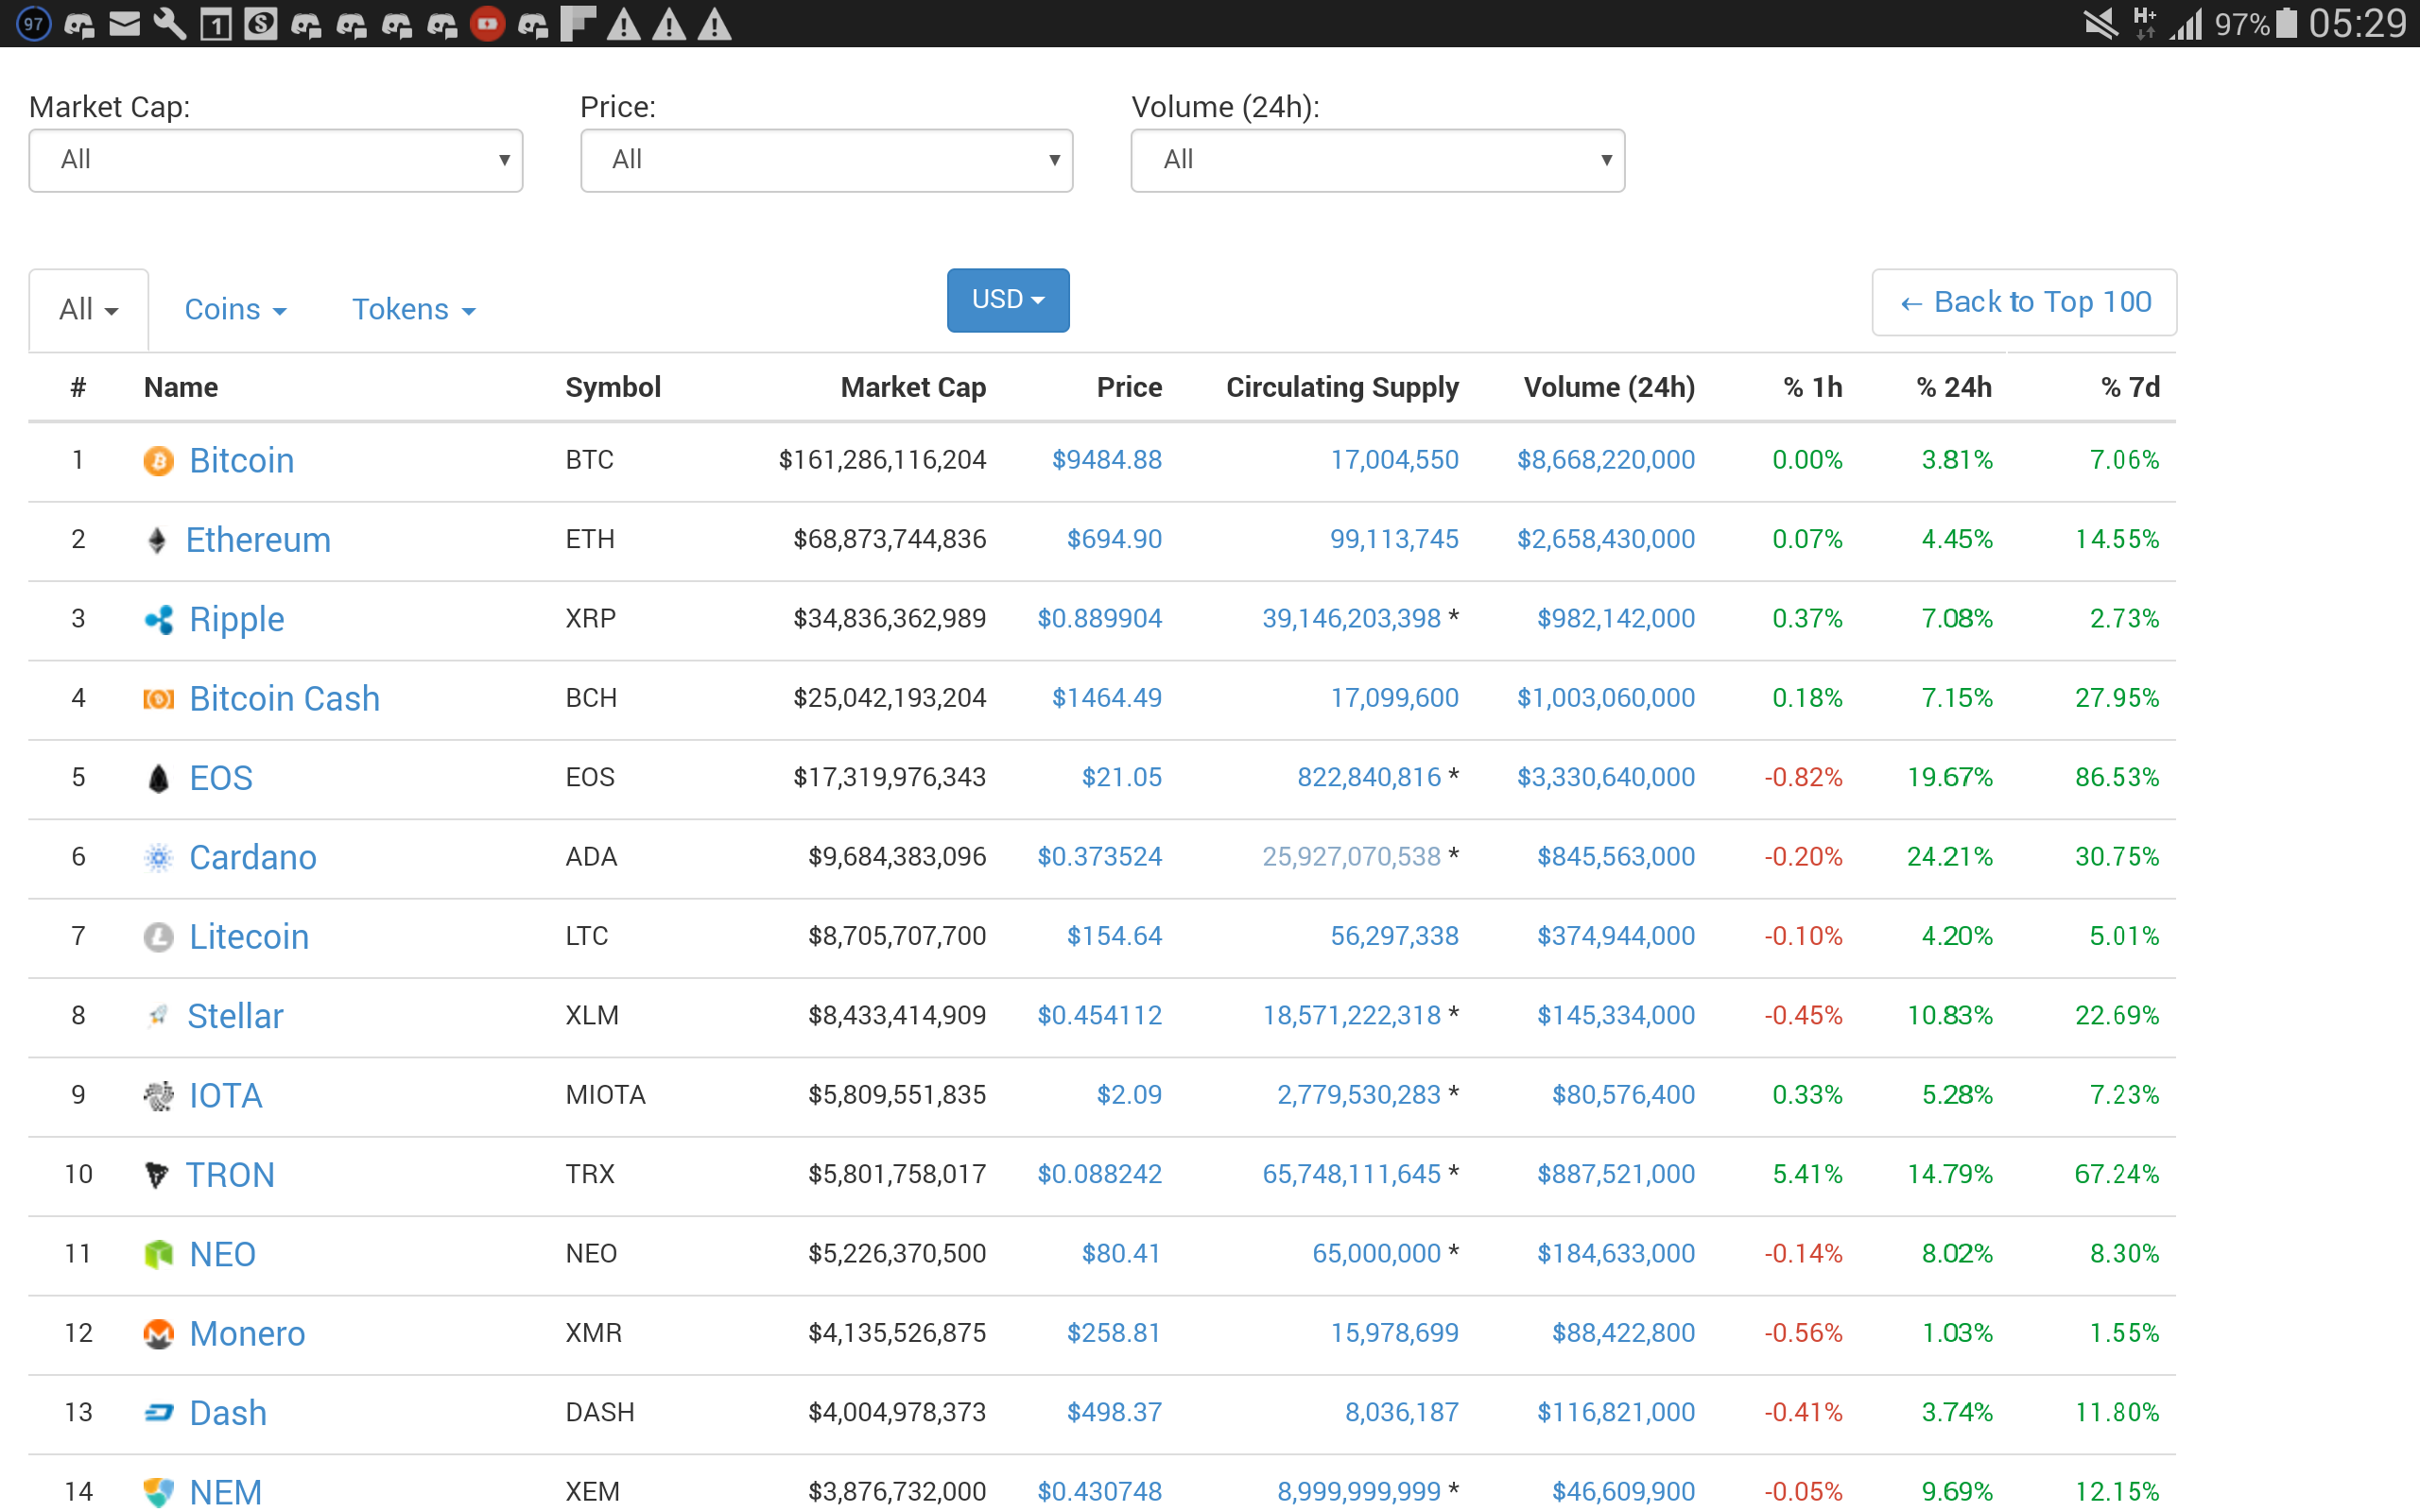Open the All tab dropdown
Image resolution: width=2420 pixels, height=1512 pixels.
click(x=89, y=310)
